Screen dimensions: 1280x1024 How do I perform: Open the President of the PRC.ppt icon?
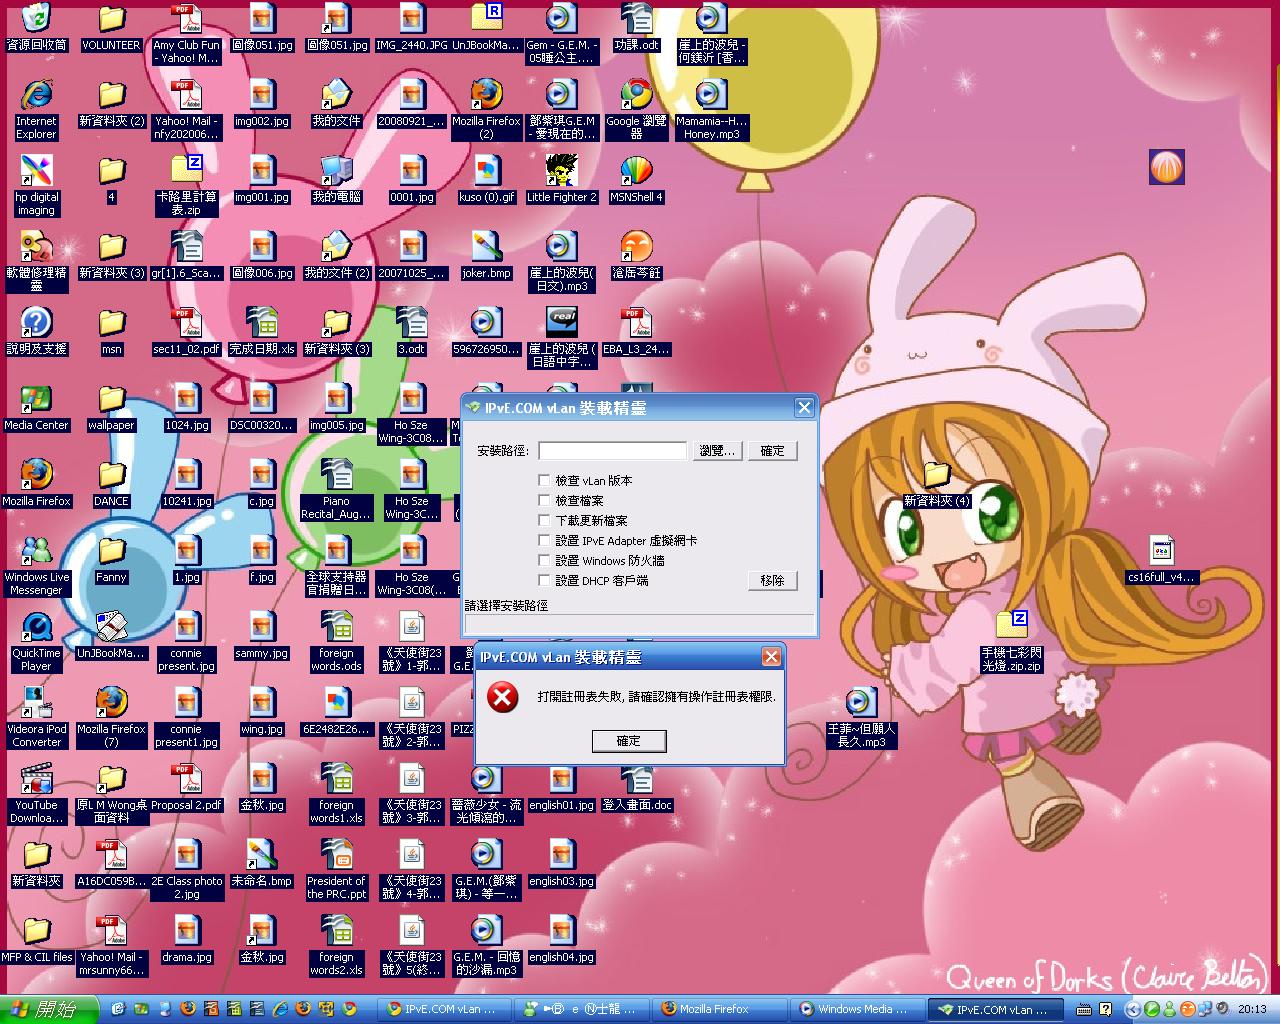(336, 869)
